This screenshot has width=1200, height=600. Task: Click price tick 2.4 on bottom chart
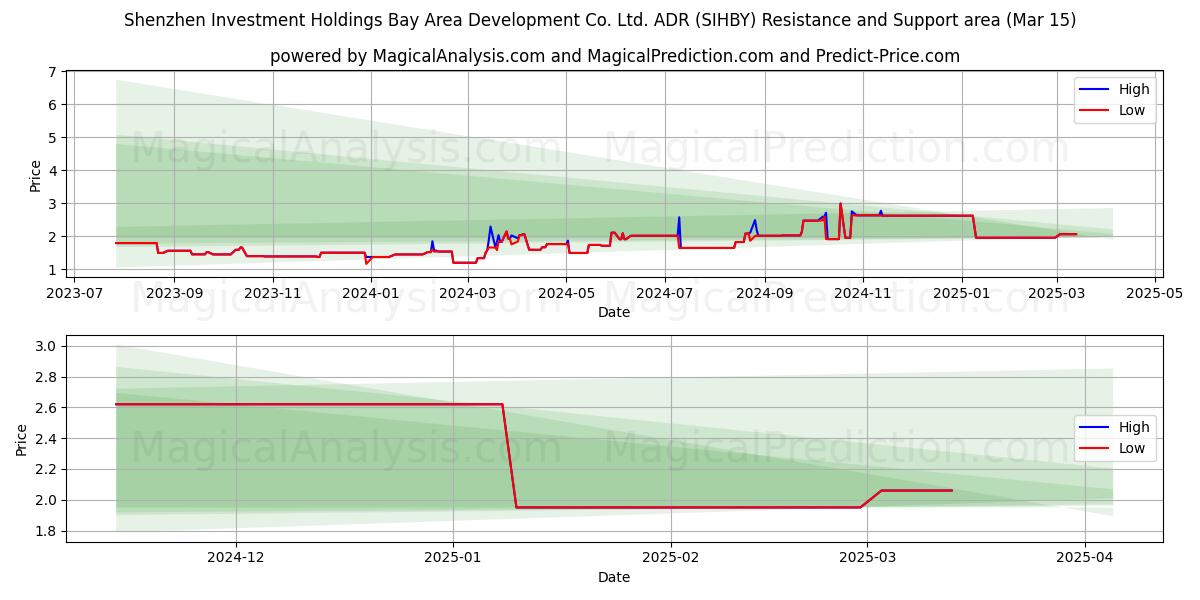(44, 439)
